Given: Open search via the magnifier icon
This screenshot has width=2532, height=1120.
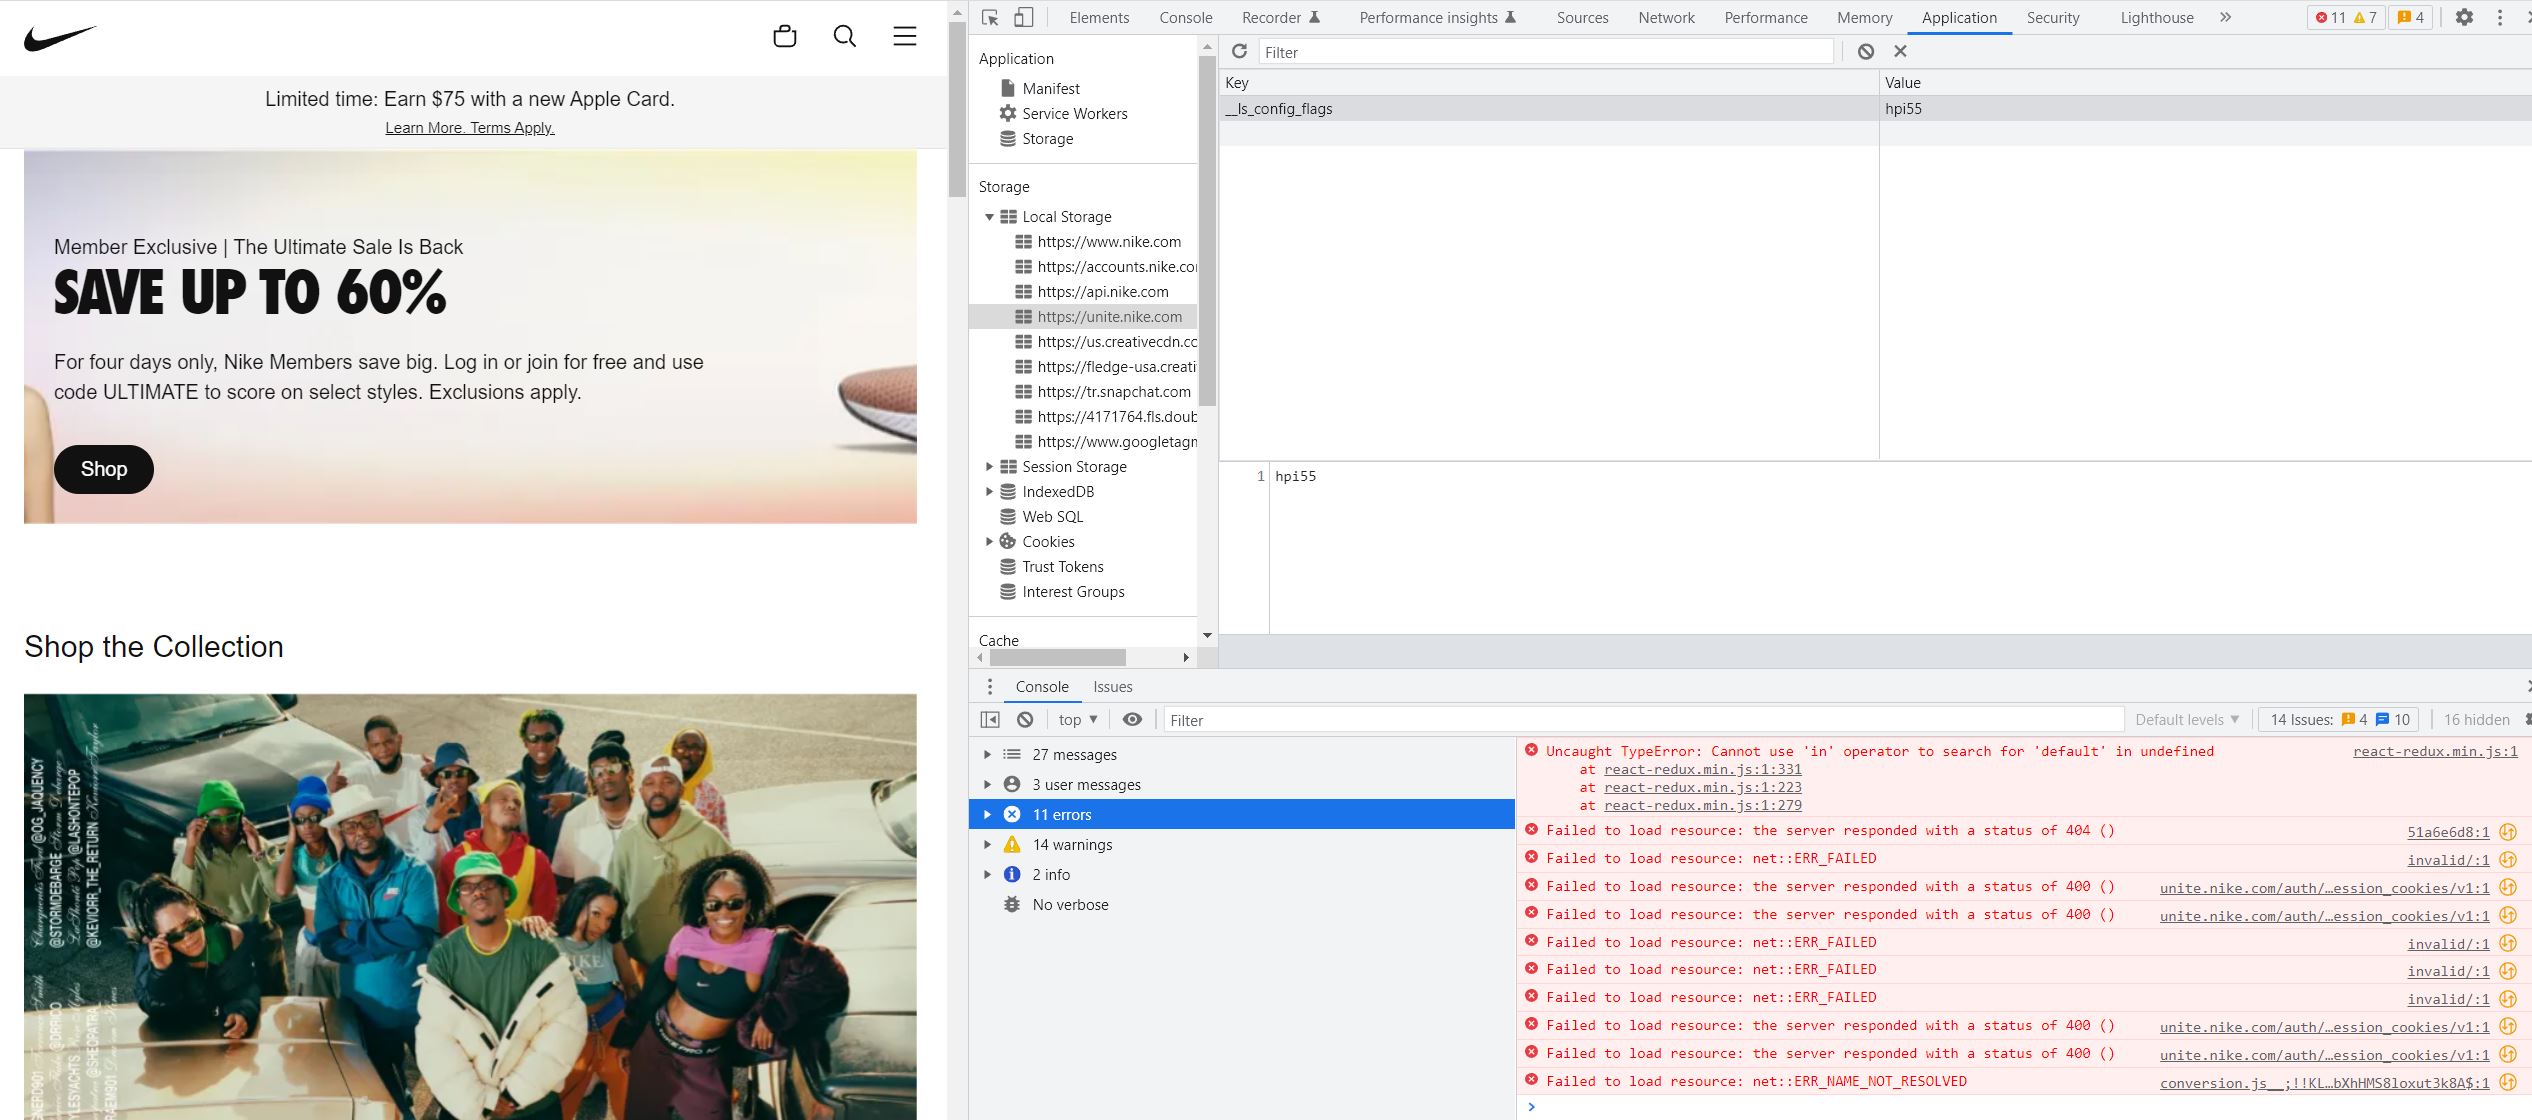Looking at the screenshot, I should pyautogui.click(x=844, y=36).
